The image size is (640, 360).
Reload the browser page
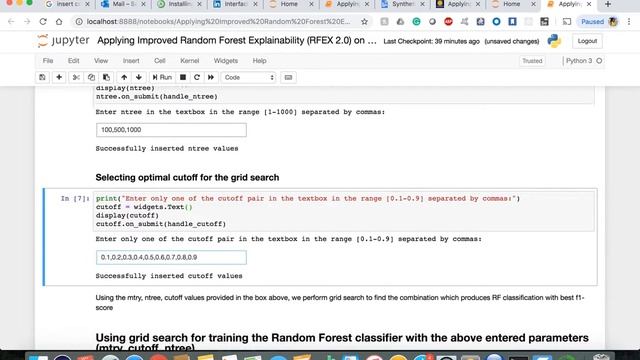click(43, 22)
